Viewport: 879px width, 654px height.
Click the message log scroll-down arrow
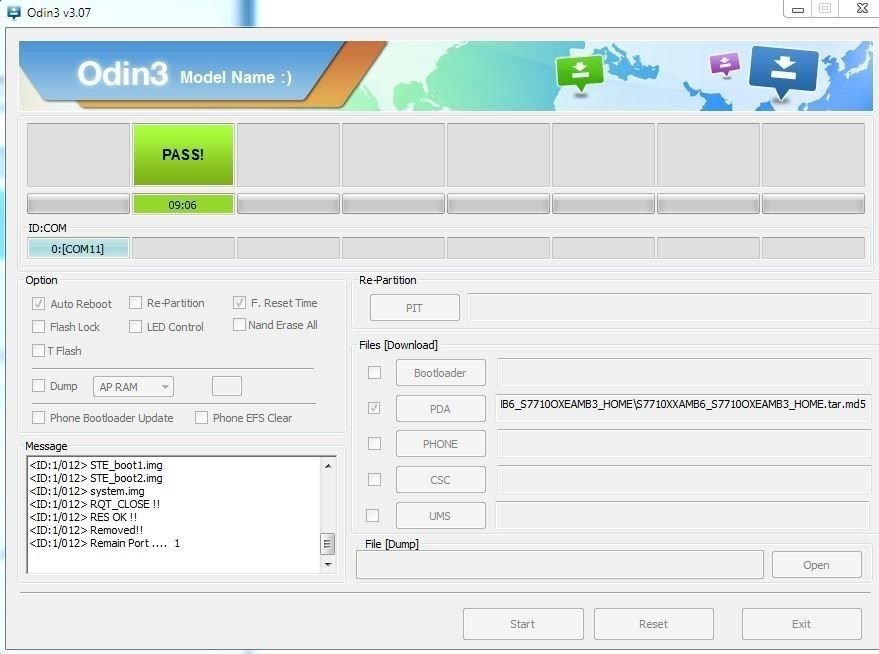328,564
